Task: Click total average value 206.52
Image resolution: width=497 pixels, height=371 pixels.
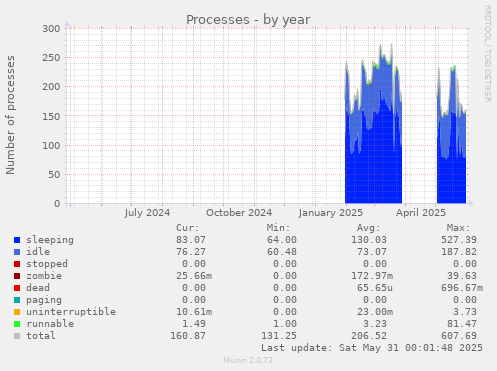Action: click(369, 336)
